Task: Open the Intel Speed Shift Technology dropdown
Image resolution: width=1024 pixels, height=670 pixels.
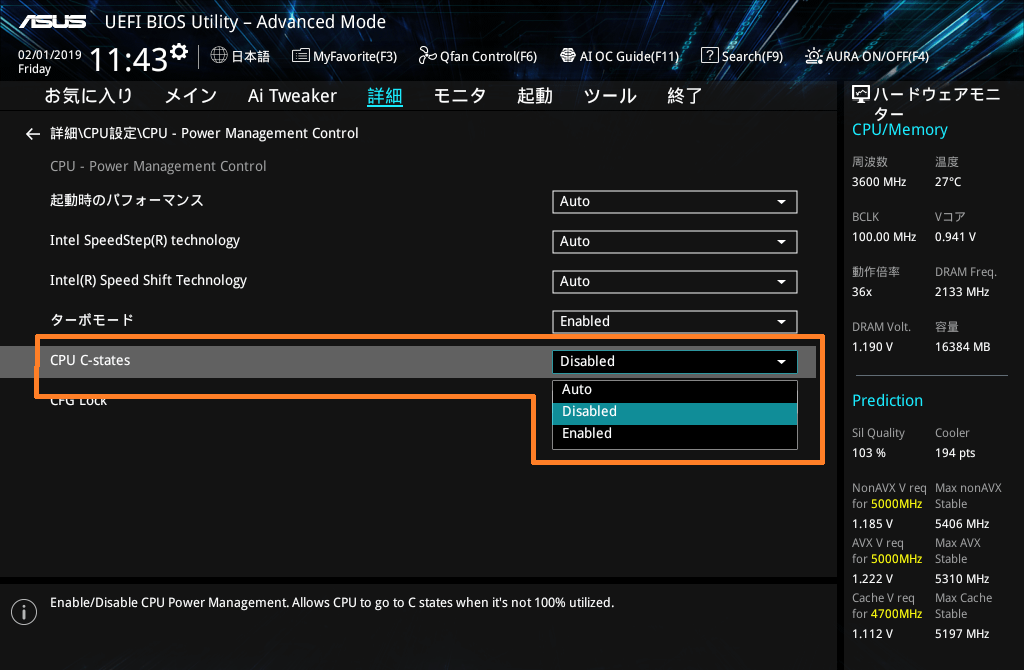Action: pos(675,281)
